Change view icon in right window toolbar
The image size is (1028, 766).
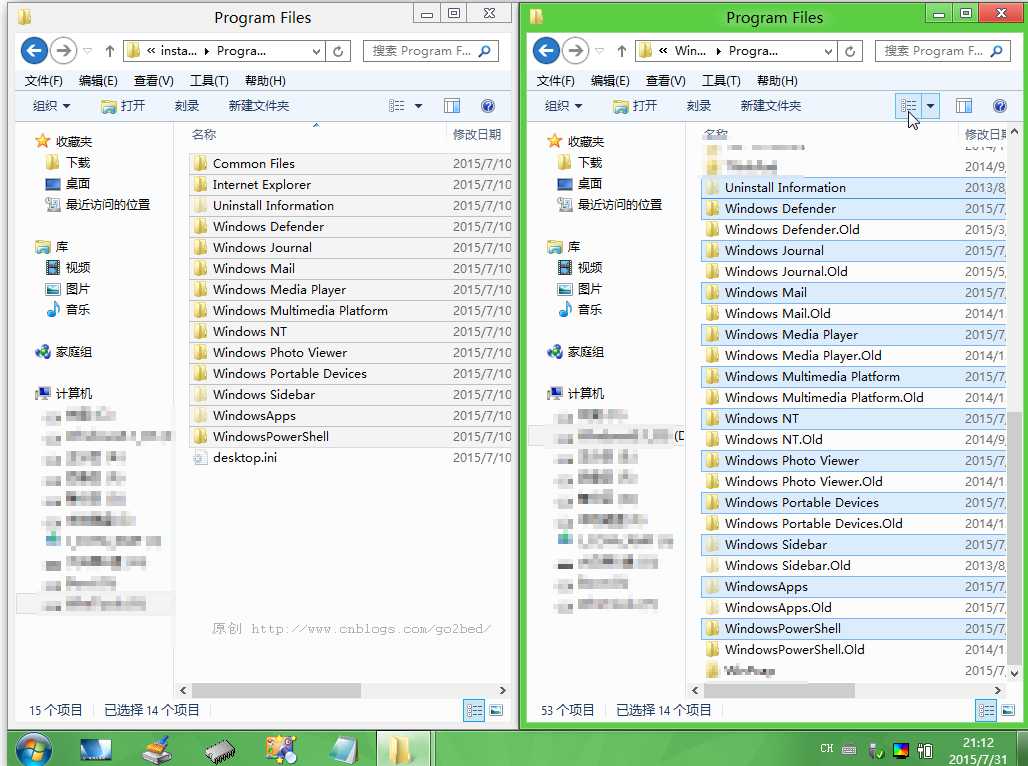tap(909, 106)
